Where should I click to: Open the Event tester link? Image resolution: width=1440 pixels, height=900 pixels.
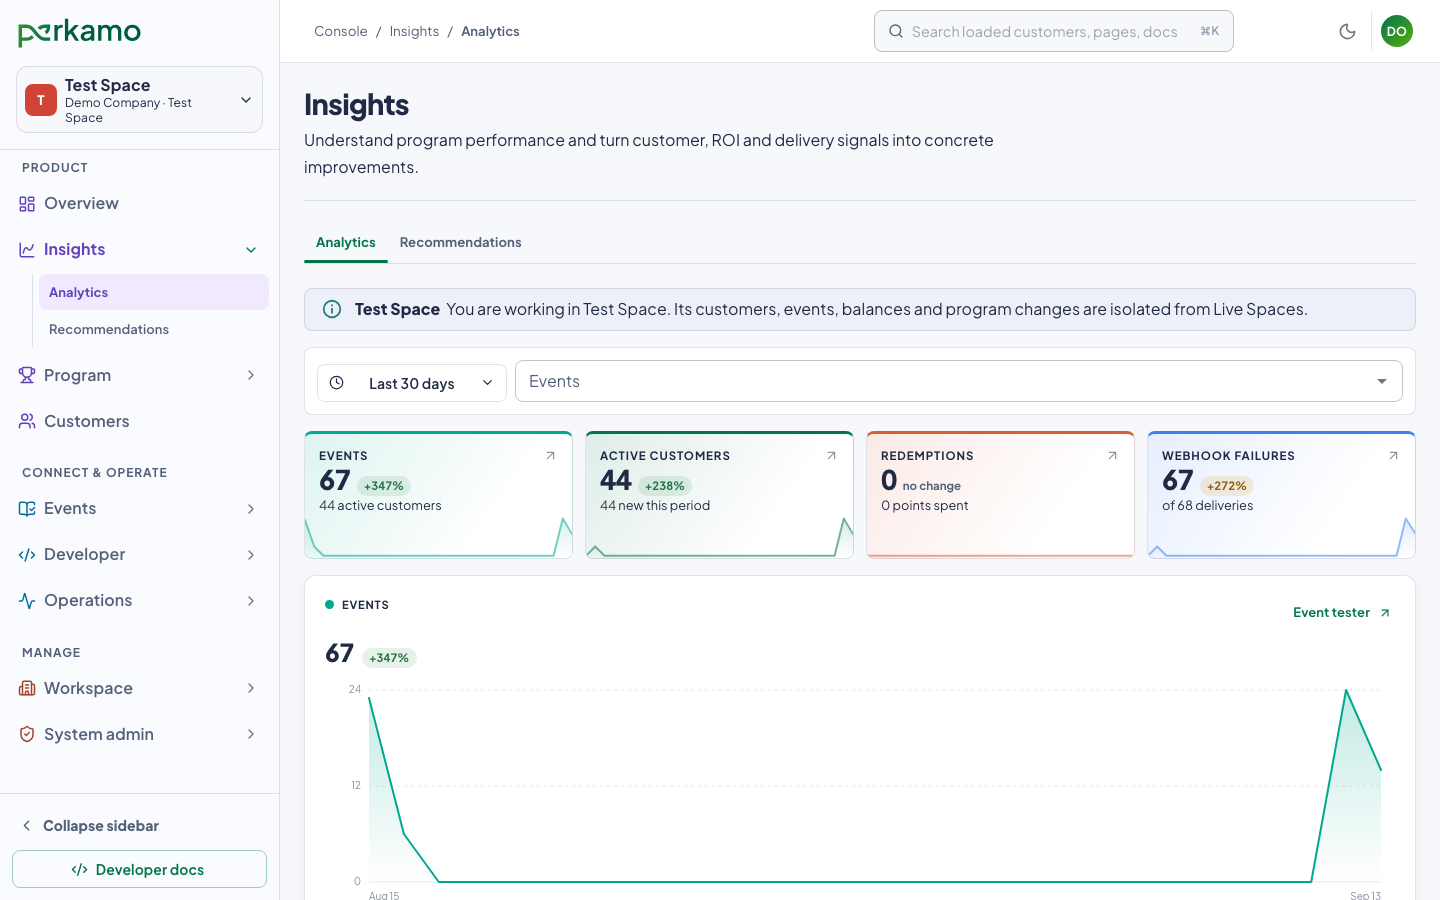coord(1341,612)
